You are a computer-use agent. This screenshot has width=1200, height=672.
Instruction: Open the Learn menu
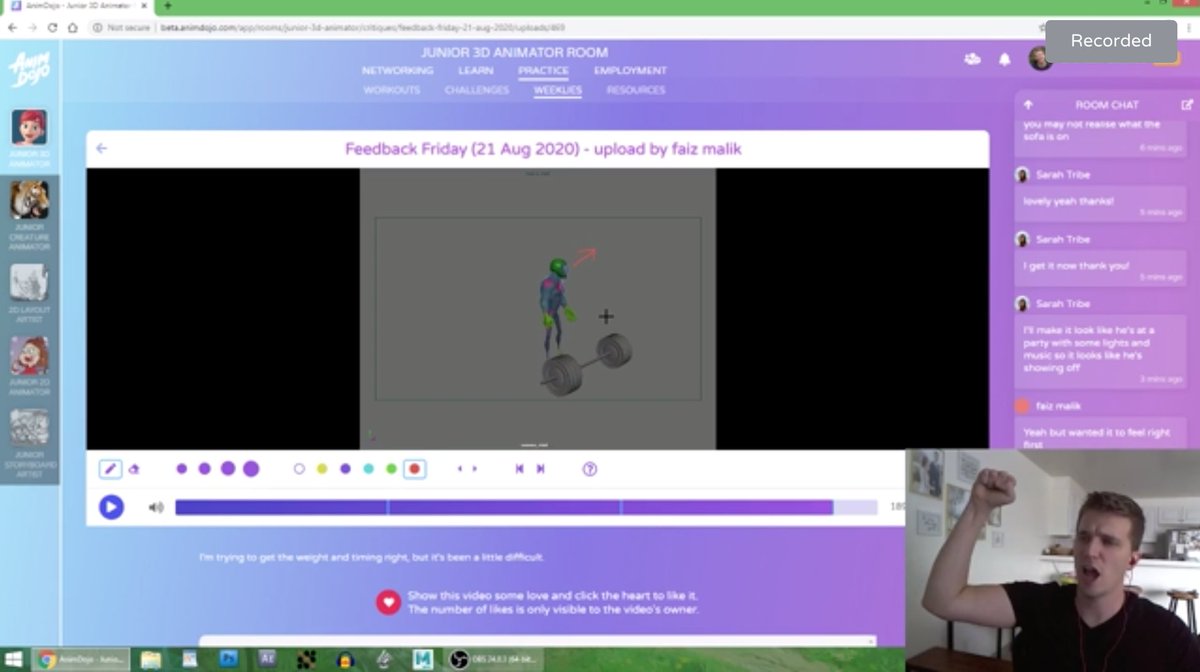(x=476, y=71)
